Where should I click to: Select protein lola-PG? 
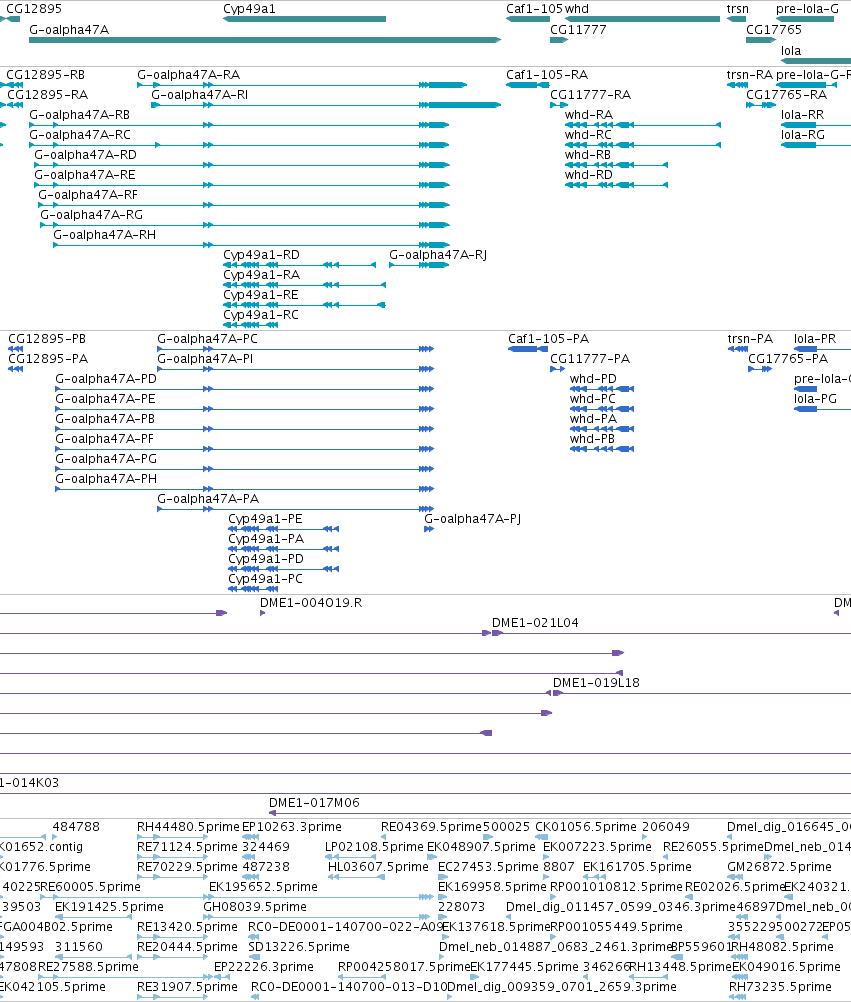(x=815, y=399)
